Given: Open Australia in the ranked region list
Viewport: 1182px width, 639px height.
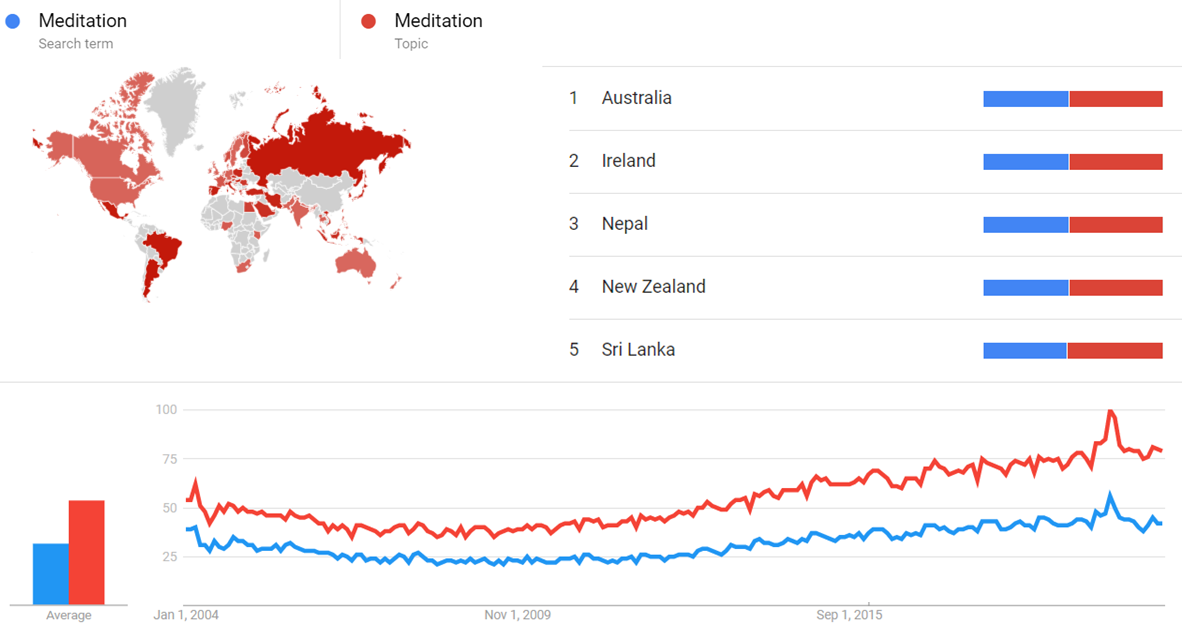Looking at the screenshot, I should click(x=636, y=98).
